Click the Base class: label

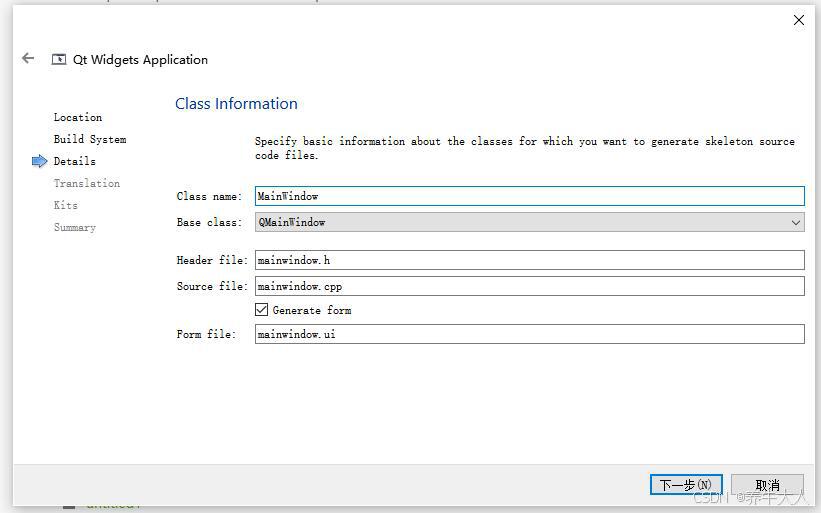coord(209,222)
